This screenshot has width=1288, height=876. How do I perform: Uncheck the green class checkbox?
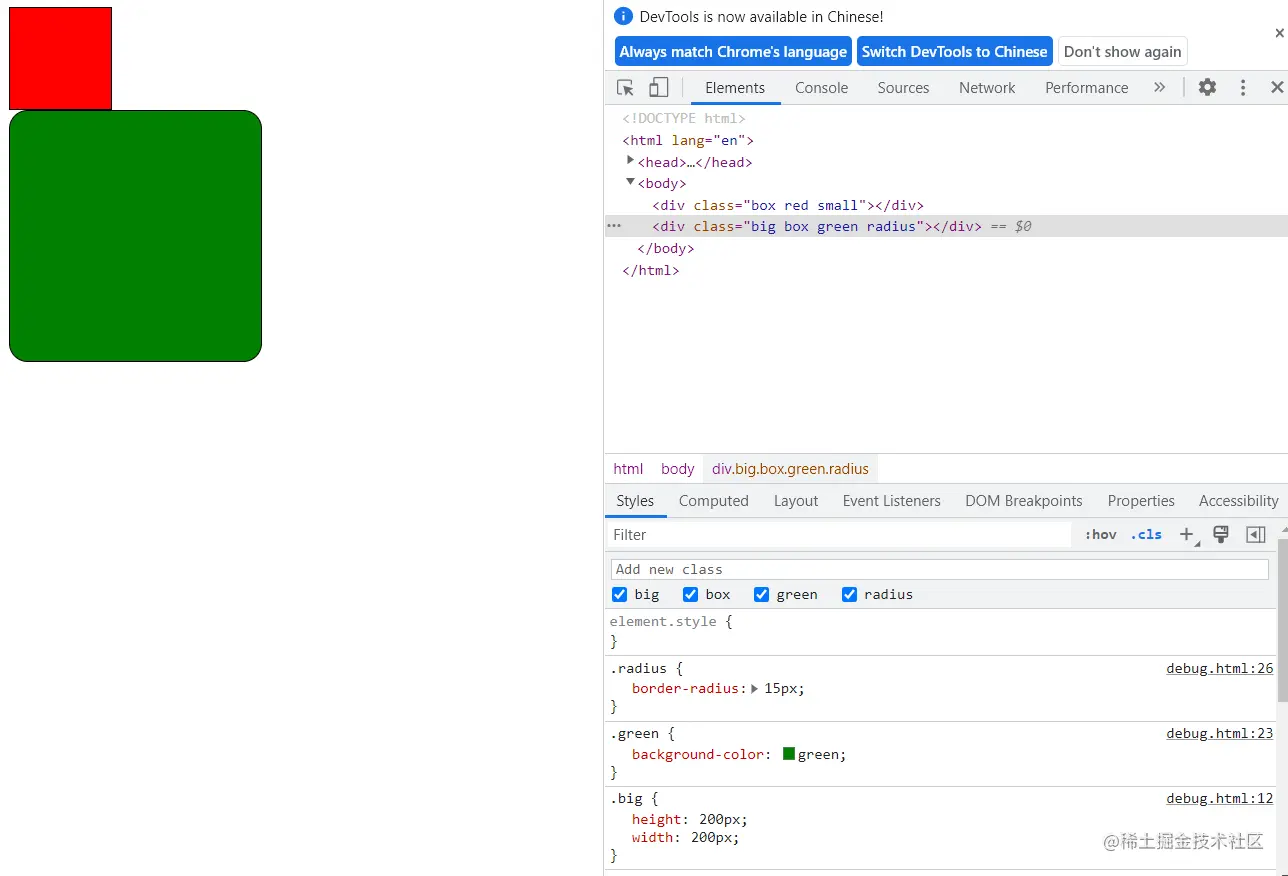[761, 595]
